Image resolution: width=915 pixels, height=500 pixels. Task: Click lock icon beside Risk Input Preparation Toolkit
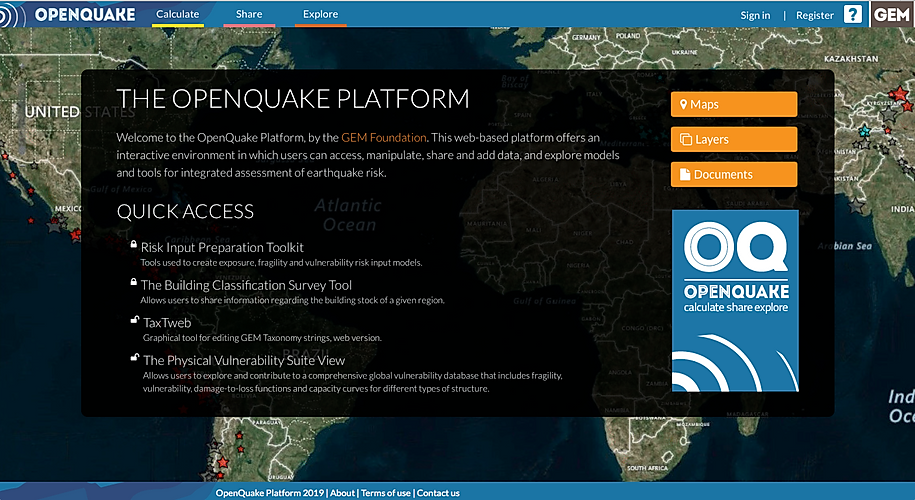coord(134,244)
